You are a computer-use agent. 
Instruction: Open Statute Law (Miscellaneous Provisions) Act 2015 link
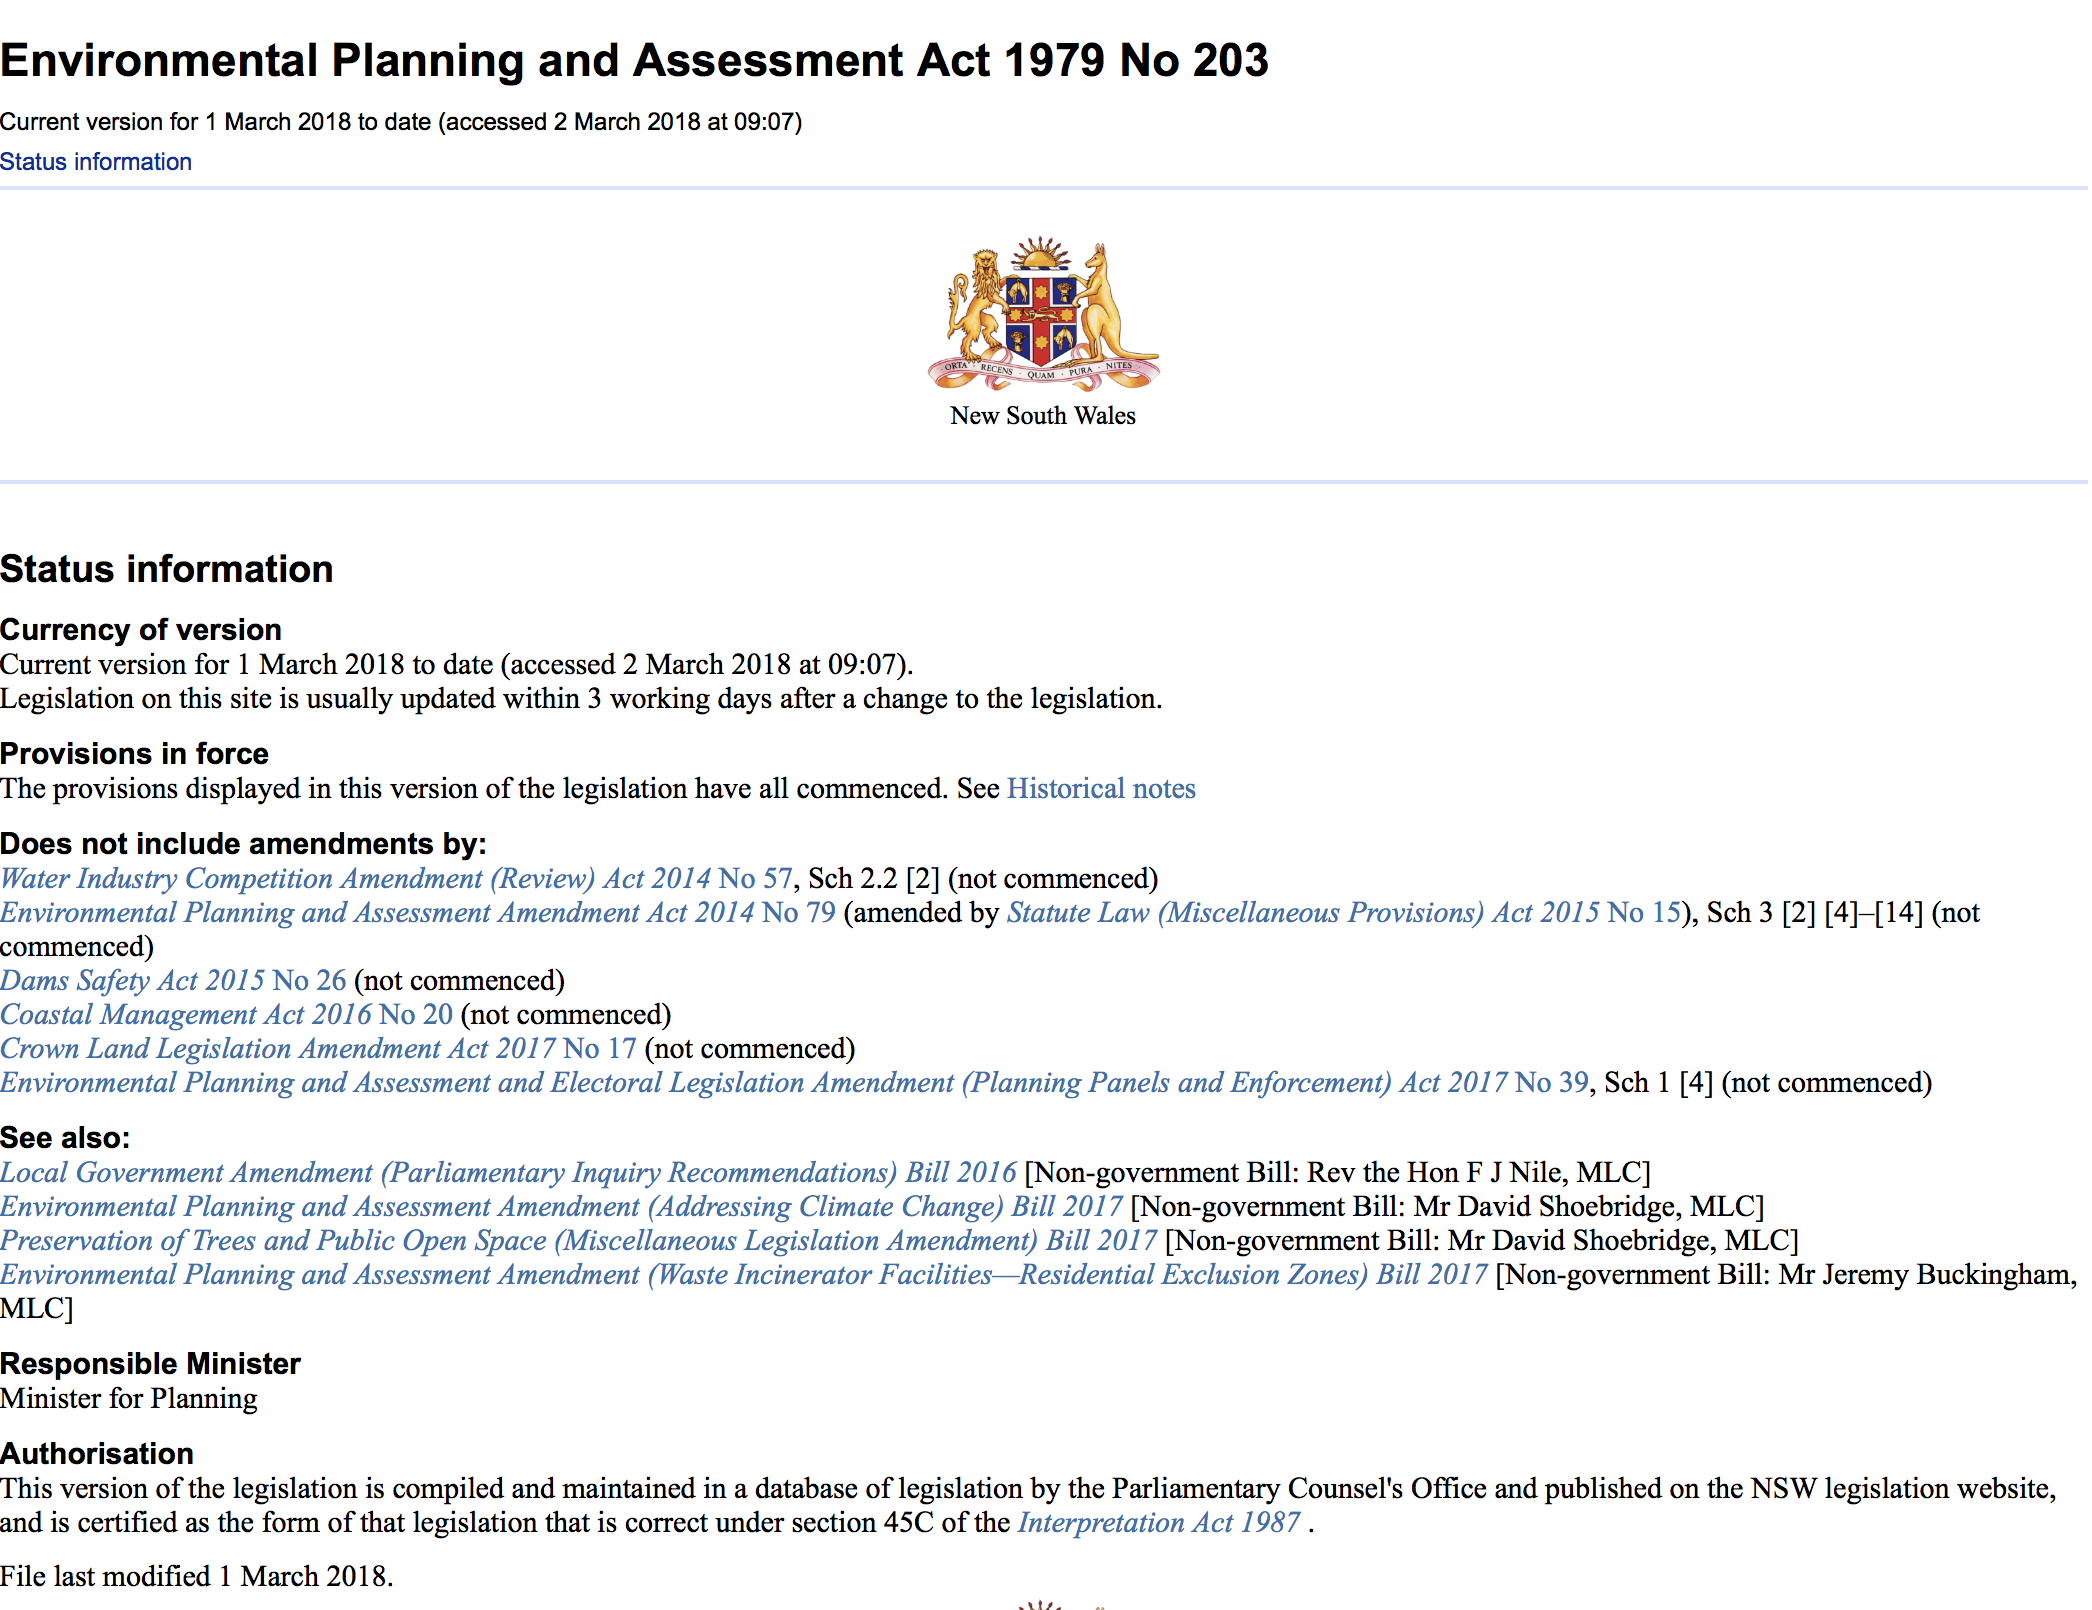1343,913
